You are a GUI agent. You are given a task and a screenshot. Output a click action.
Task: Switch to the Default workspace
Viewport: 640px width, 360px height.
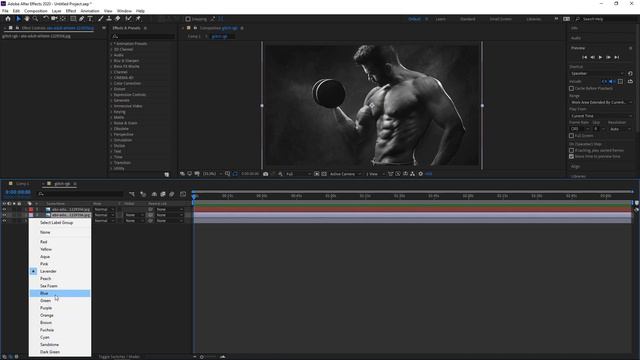(x=414, y=19)
